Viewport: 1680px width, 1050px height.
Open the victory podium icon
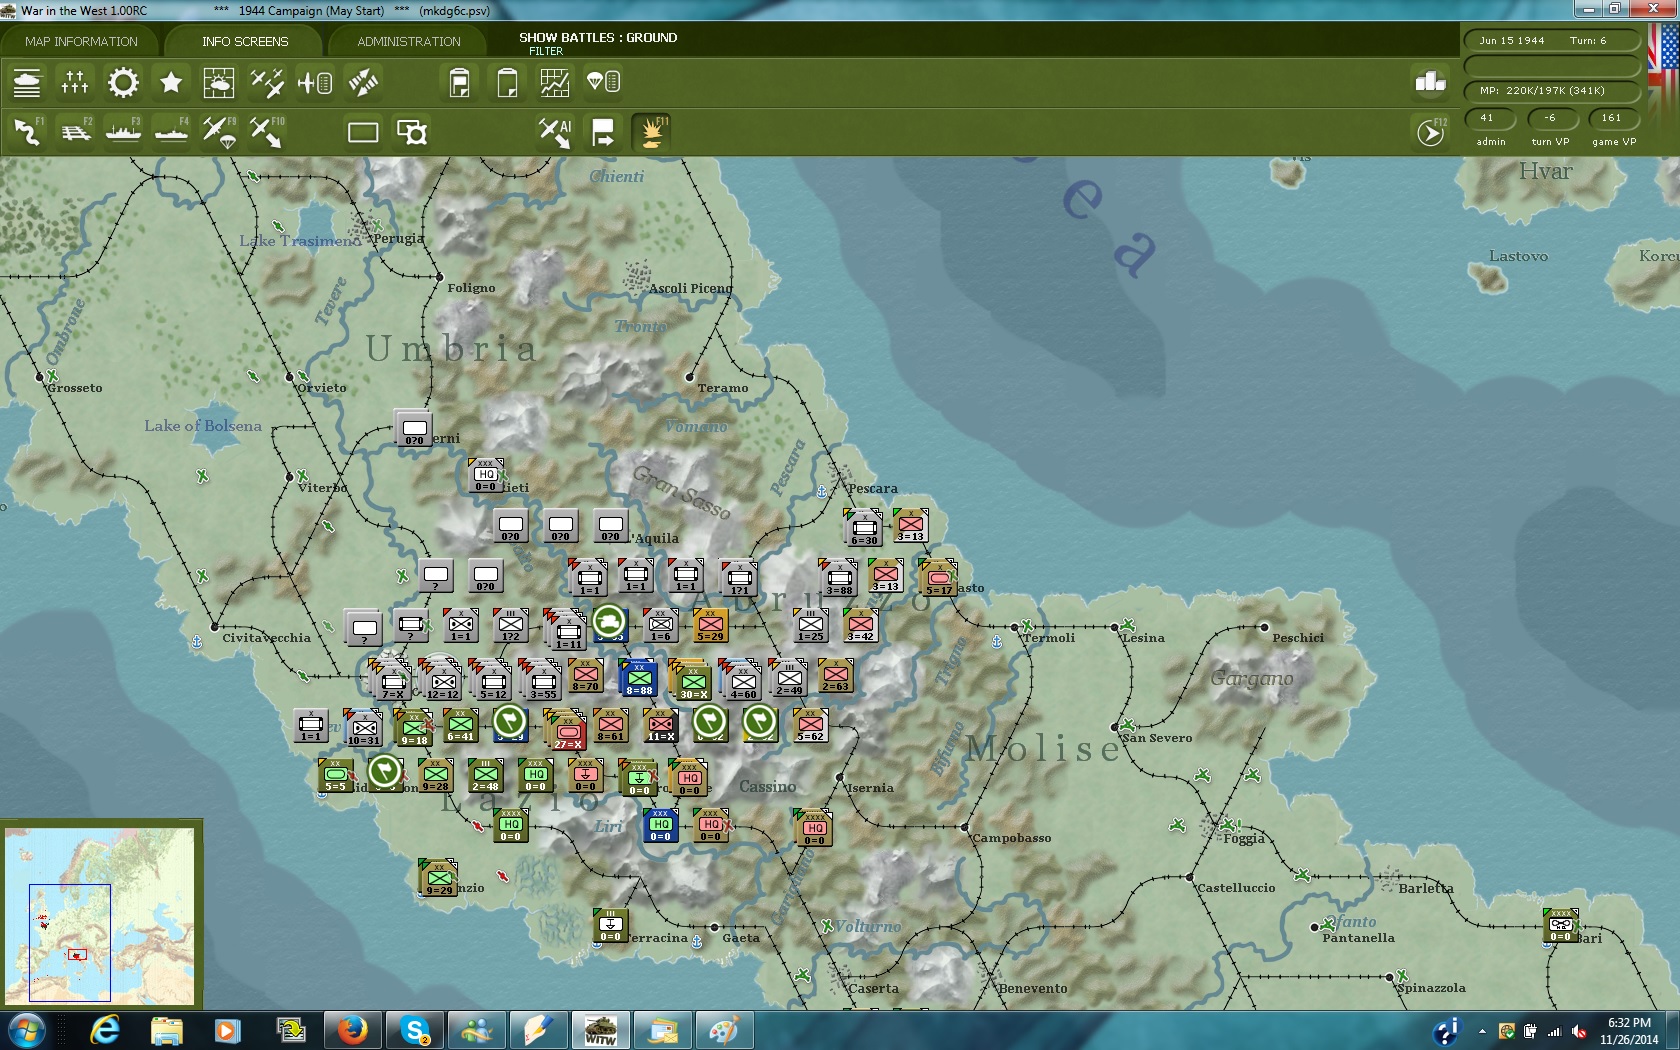[x=1431, y=82]
